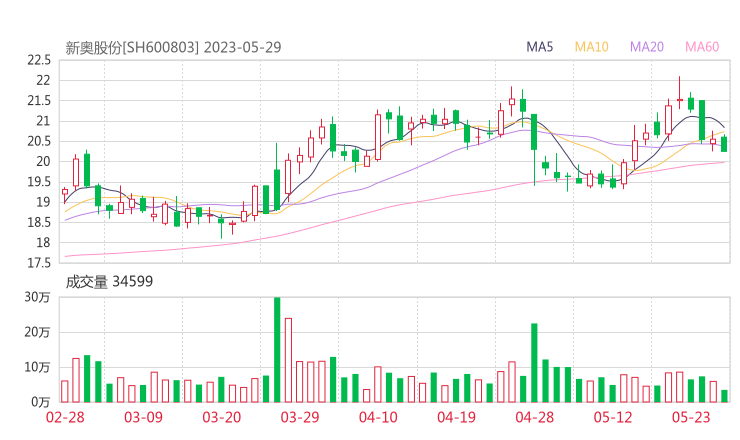This screenshot has width=740, height=440.
Task: Click the chart title 新奥股份[SH600803] 2023-05-29
Action: [x=173, y=48]
